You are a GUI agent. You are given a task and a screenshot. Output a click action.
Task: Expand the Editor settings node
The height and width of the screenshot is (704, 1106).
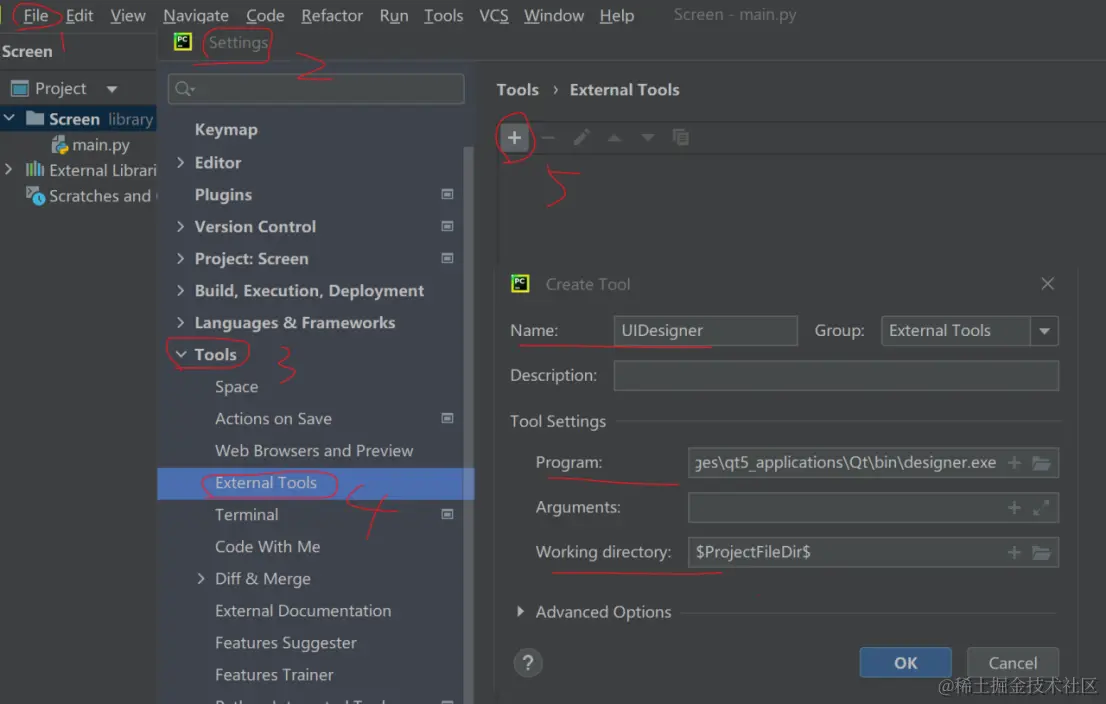click(181, 162)
